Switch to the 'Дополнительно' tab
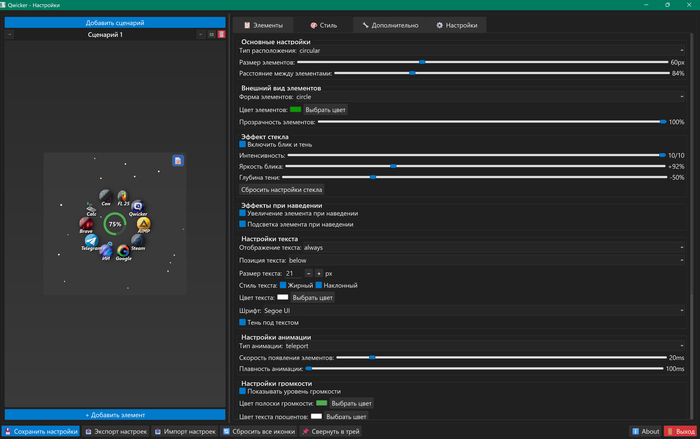 coord(391,25)
